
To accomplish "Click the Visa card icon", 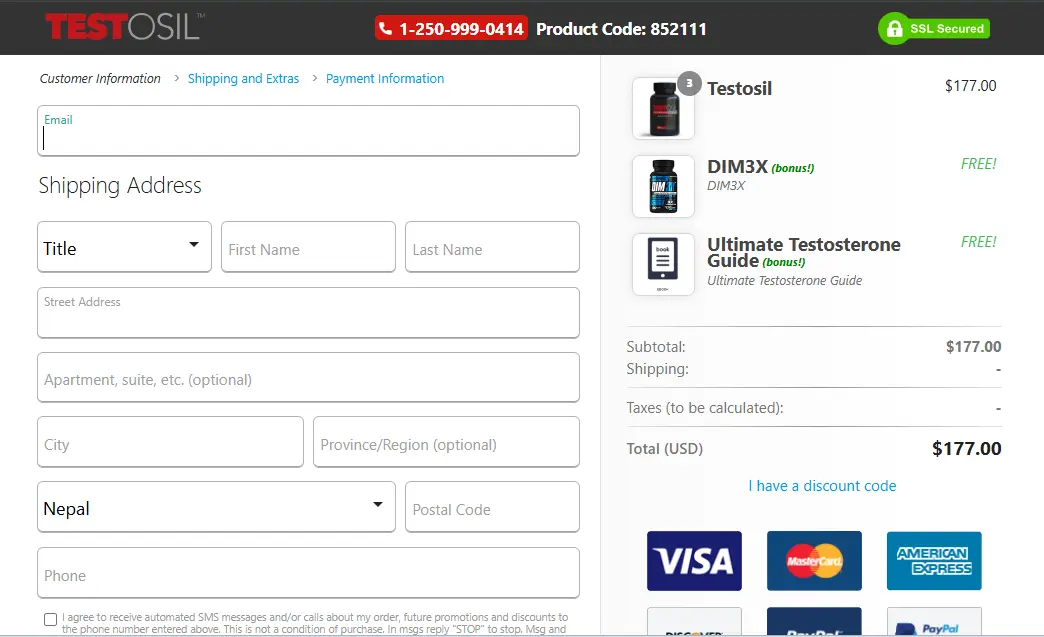I will click(x=694, y=560).
